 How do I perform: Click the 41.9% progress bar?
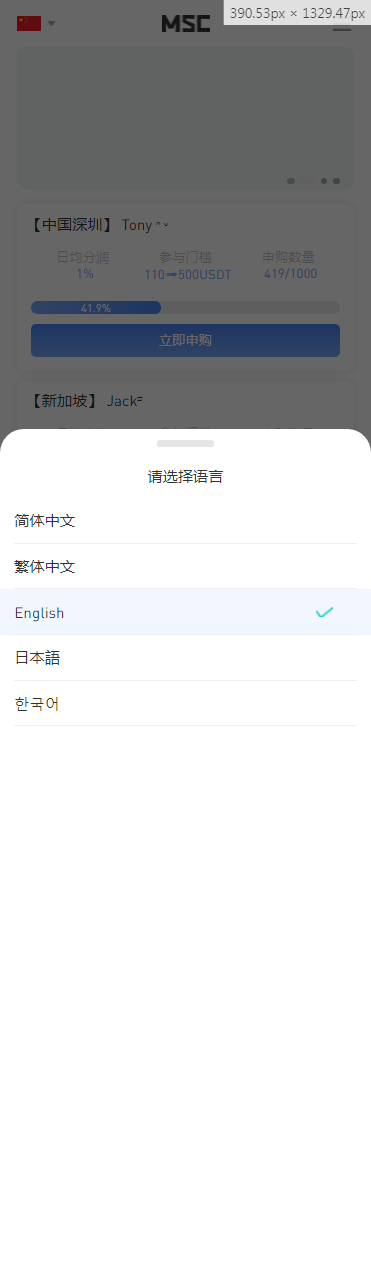pos(185,308)
